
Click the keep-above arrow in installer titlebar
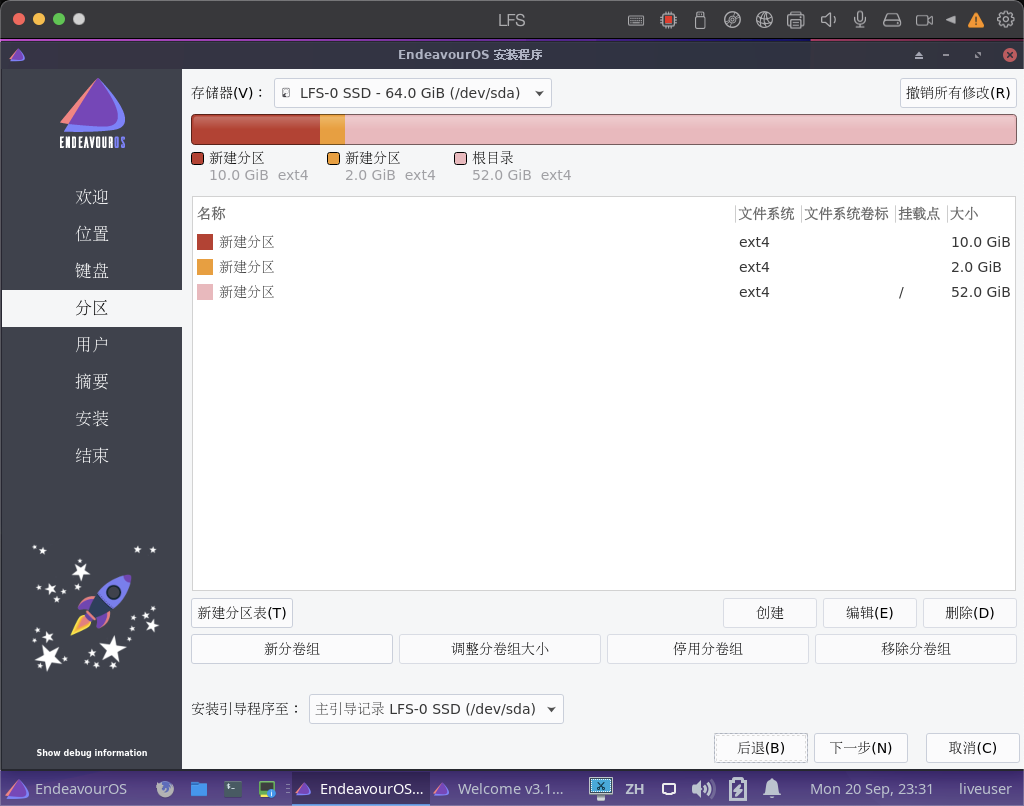pyautogui.click(x=919, y=55)
